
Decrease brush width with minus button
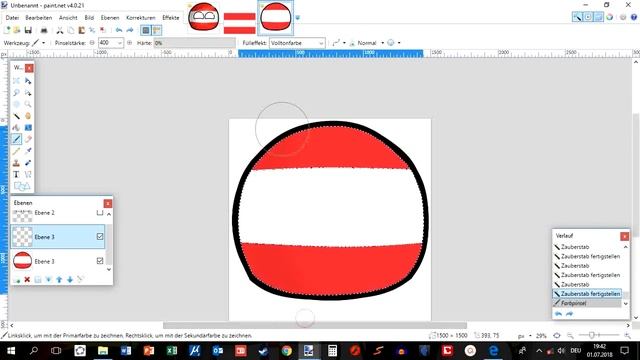(x=92, y=43)
